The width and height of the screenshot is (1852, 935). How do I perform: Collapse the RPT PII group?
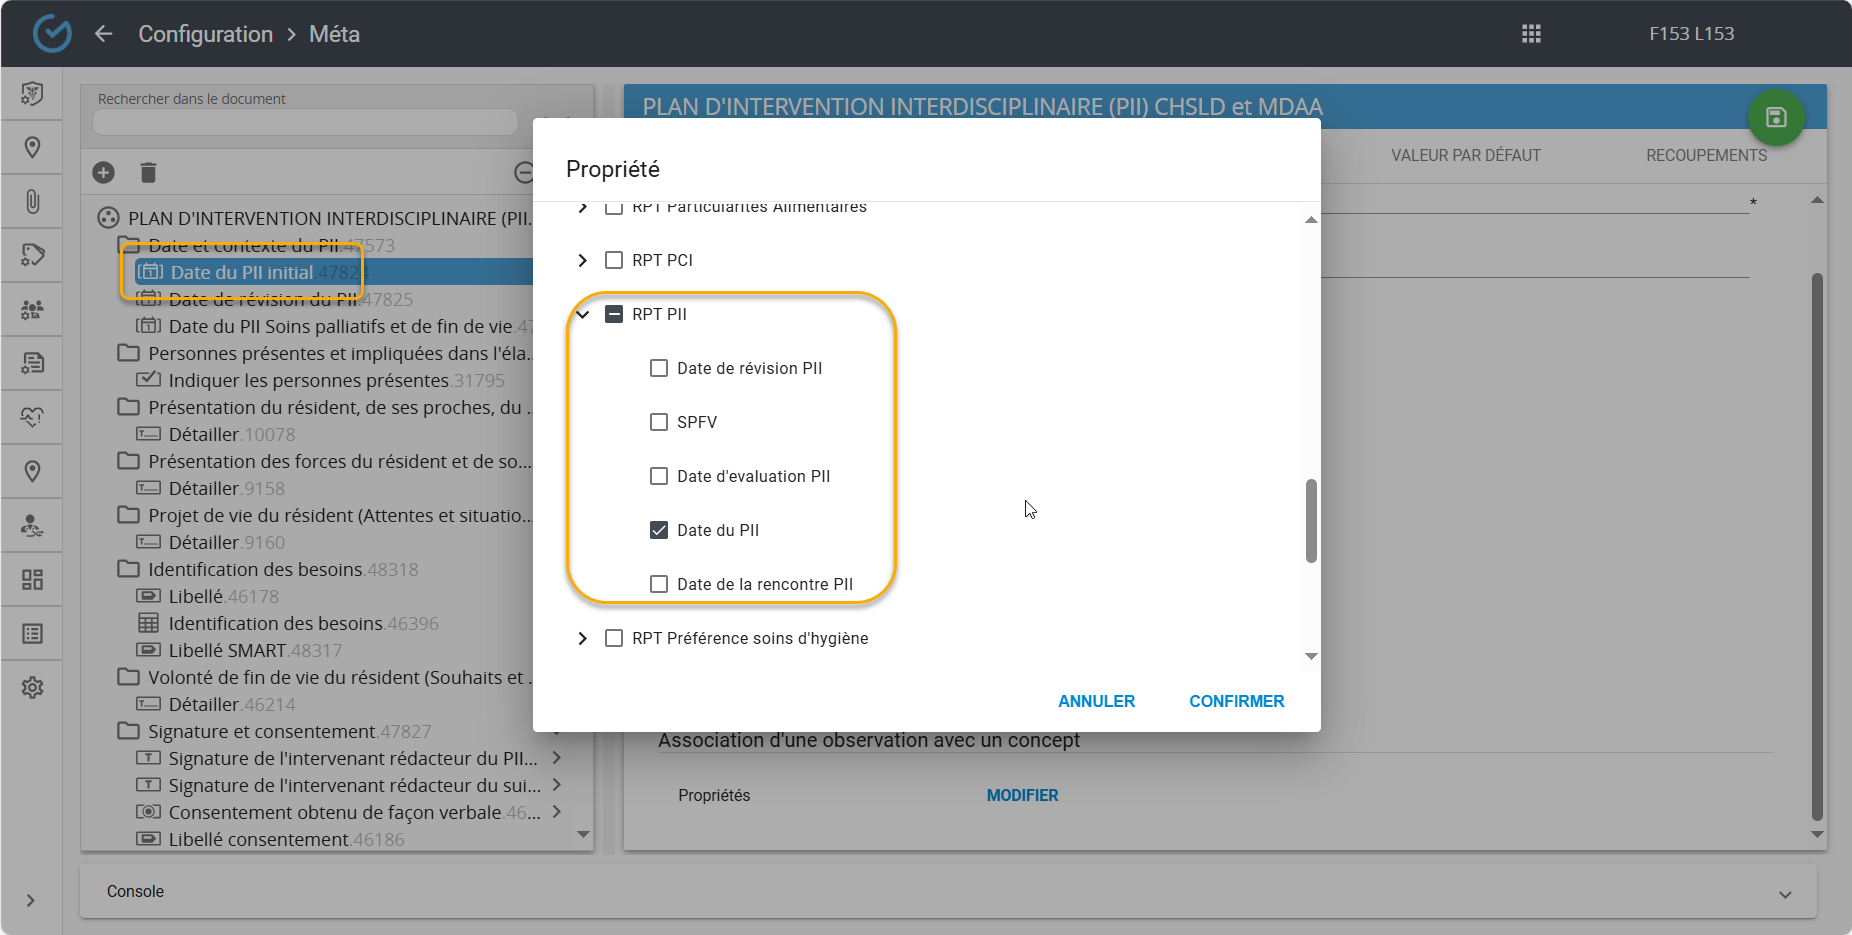[583, 314]
